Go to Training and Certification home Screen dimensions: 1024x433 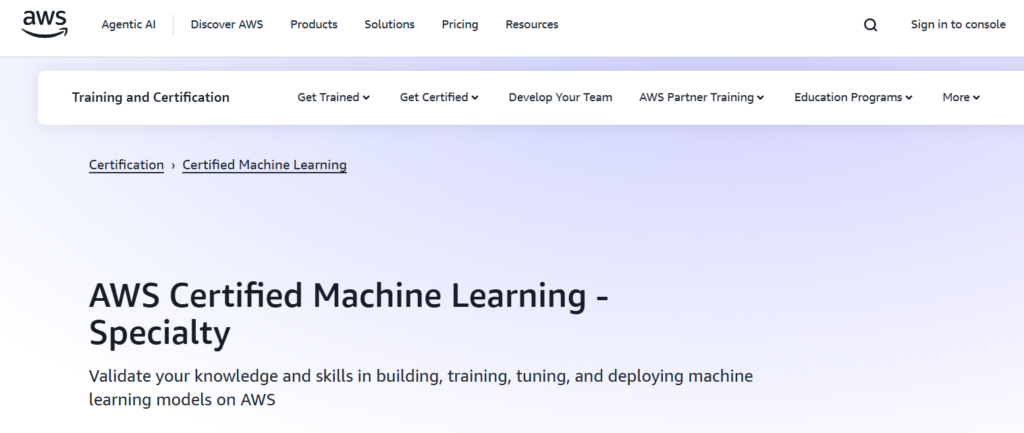151,97
